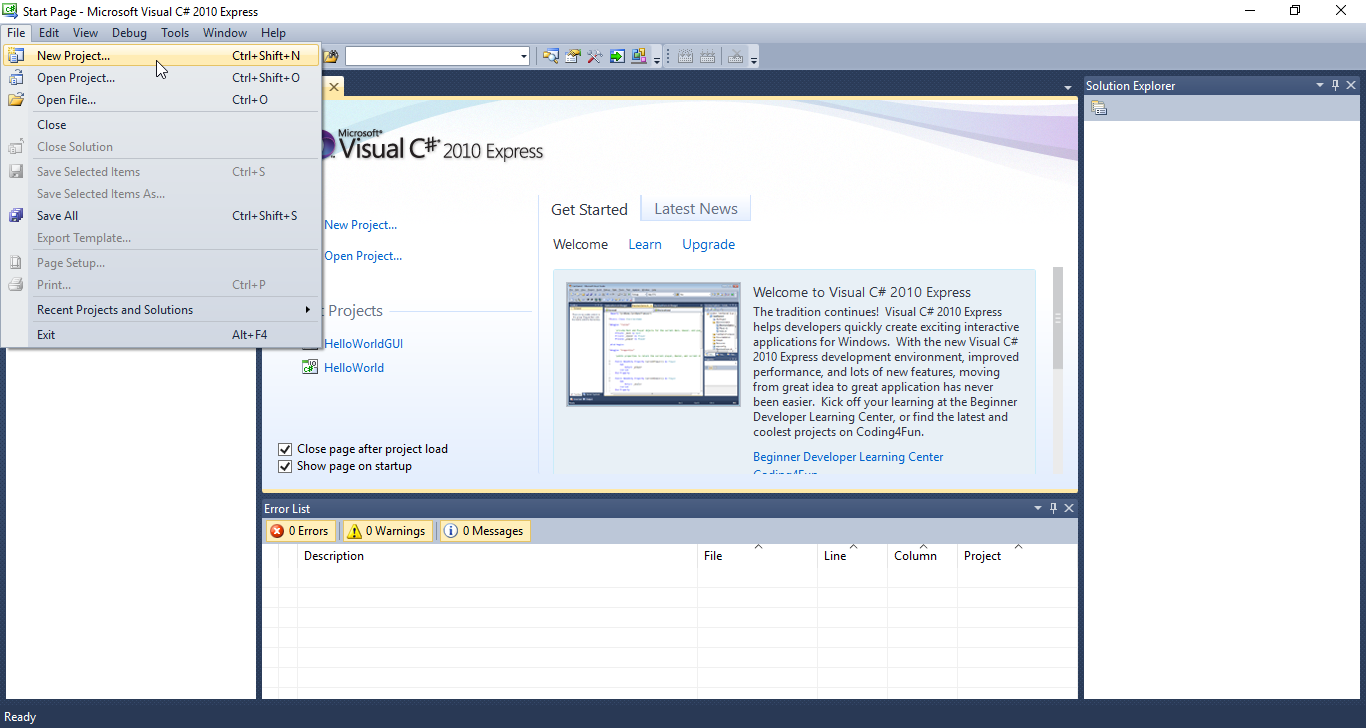Click the Visual C# app icon in title bar
1366x728 pixels.
pyautogui.click(x=11, y=11)
